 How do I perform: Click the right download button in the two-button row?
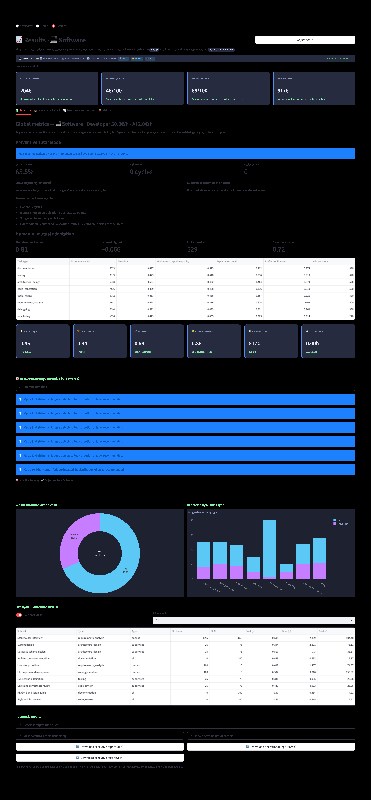click(x=270, y=746)
